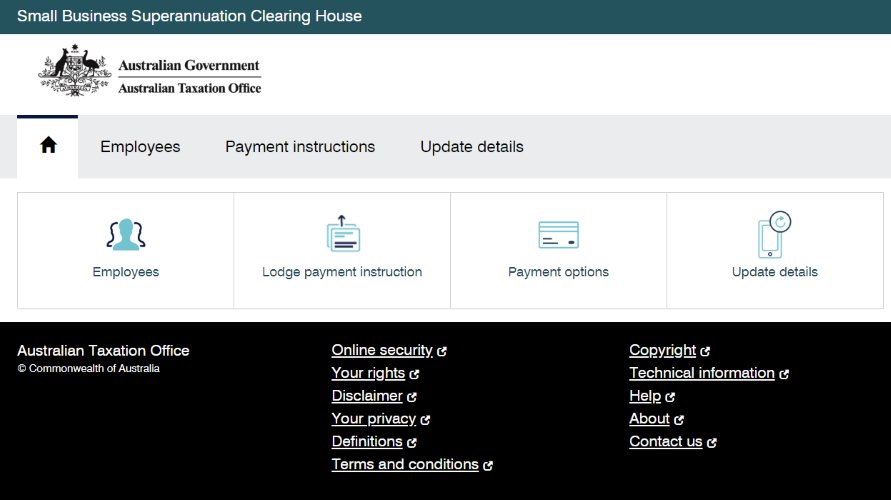This screenshot has height=500, width=891.
Task: Open the Definitions footer link
Action: point(367,441)
